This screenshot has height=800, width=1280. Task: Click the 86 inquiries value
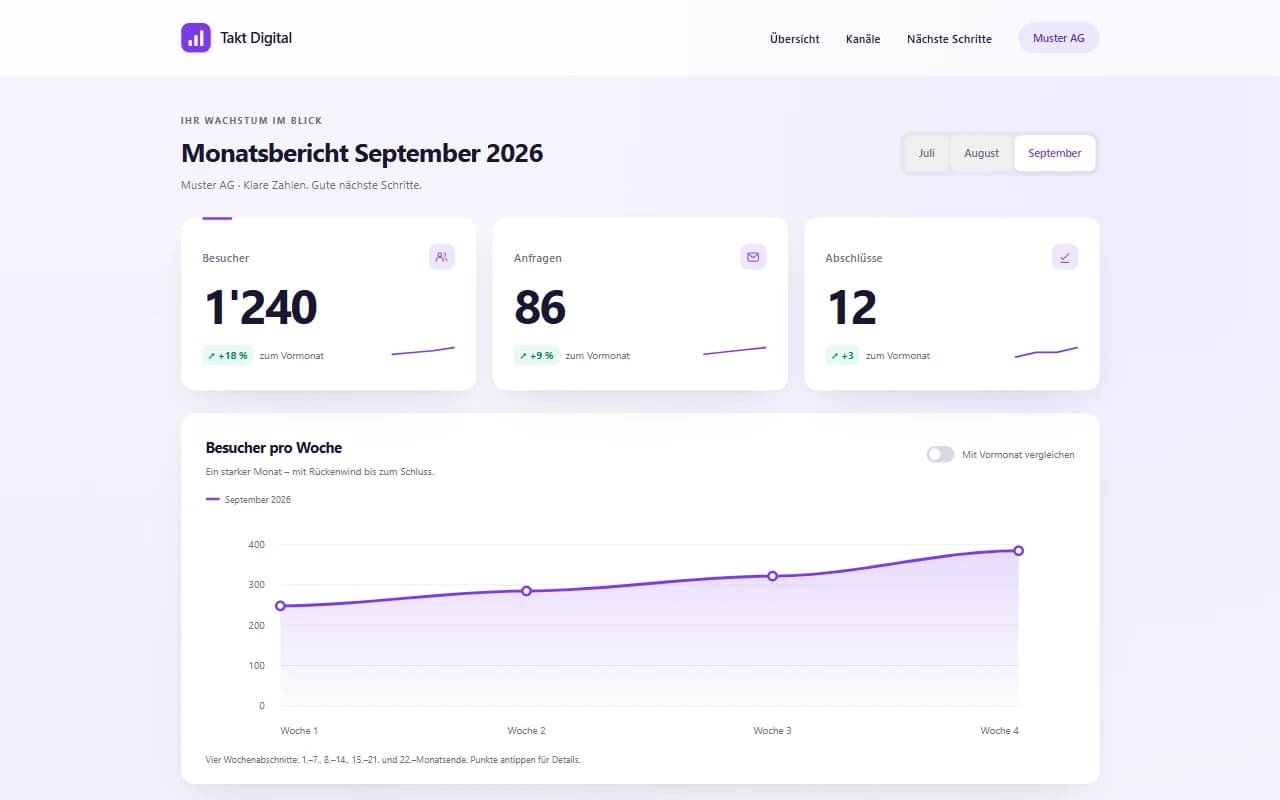[x=540, y=307]
